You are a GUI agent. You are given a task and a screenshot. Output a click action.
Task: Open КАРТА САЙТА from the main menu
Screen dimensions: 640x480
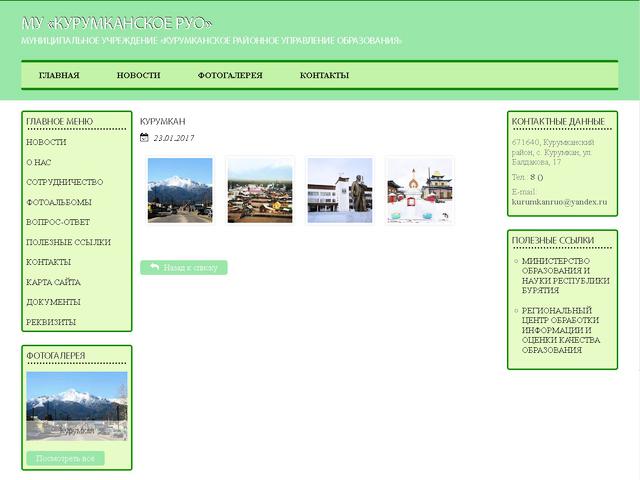[x=54, y=282]
